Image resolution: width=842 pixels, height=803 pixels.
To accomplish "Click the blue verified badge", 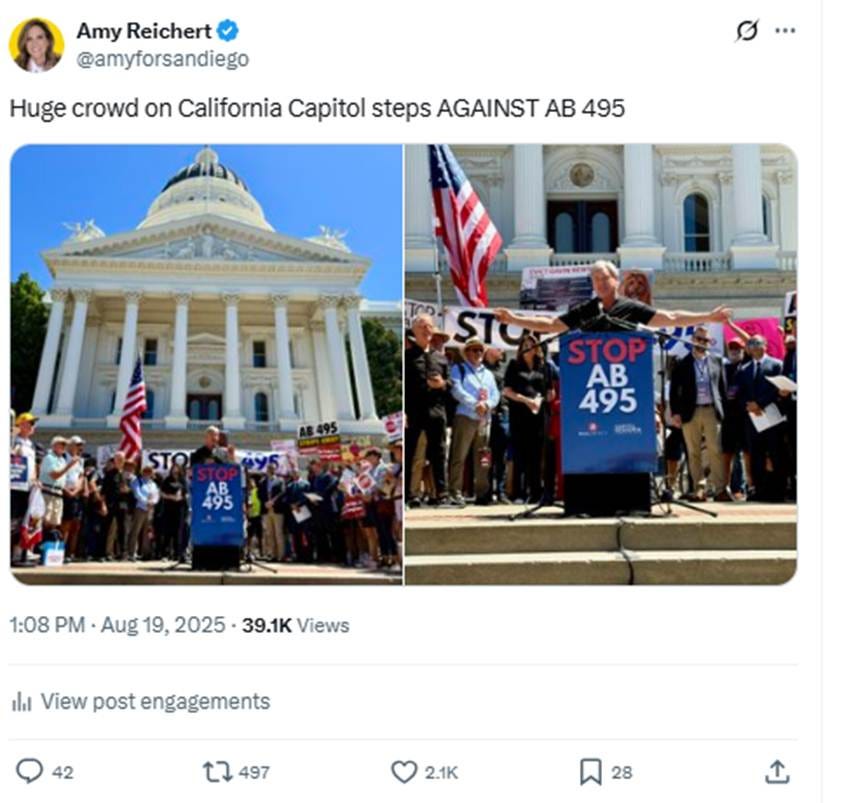I will click(228, 31).
